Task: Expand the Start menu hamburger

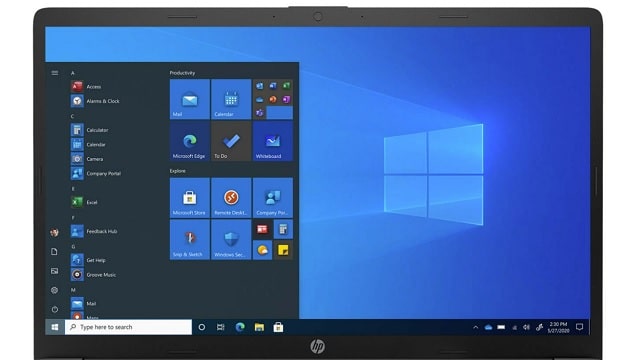Action: 55,73
